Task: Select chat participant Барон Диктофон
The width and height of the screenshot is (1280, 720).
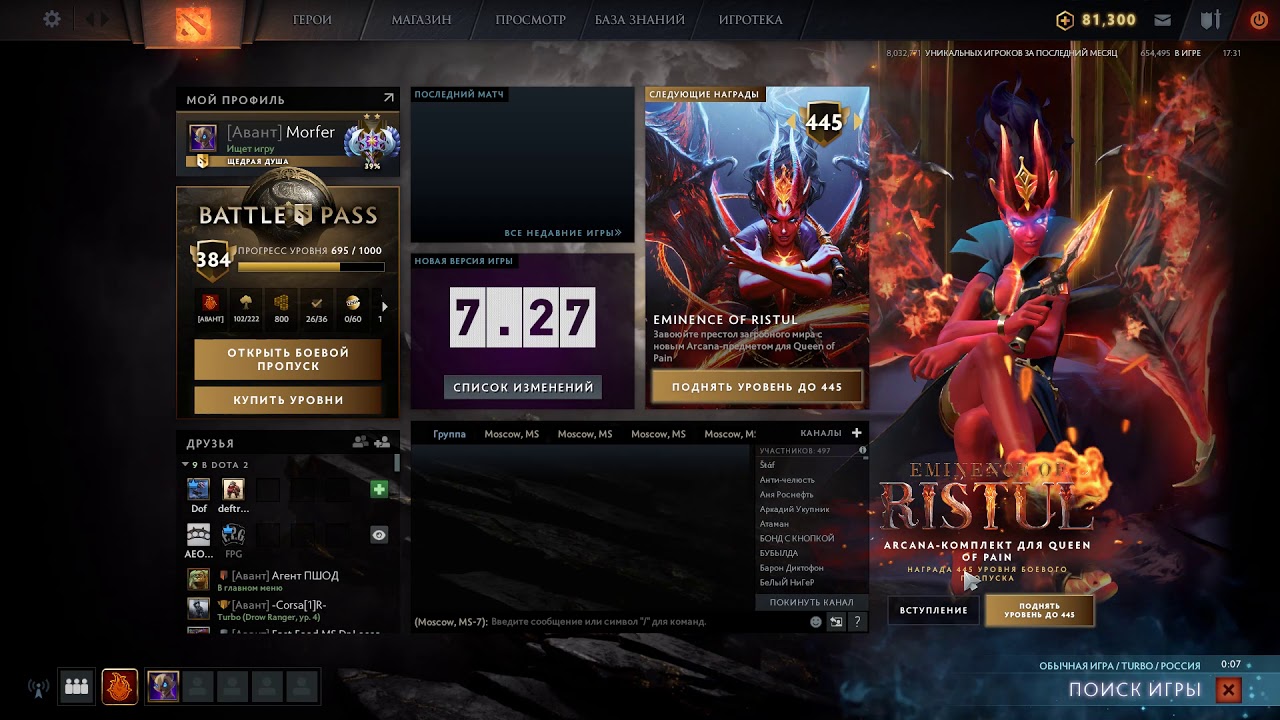Action: pyautogui.click(x=792, y=568)
